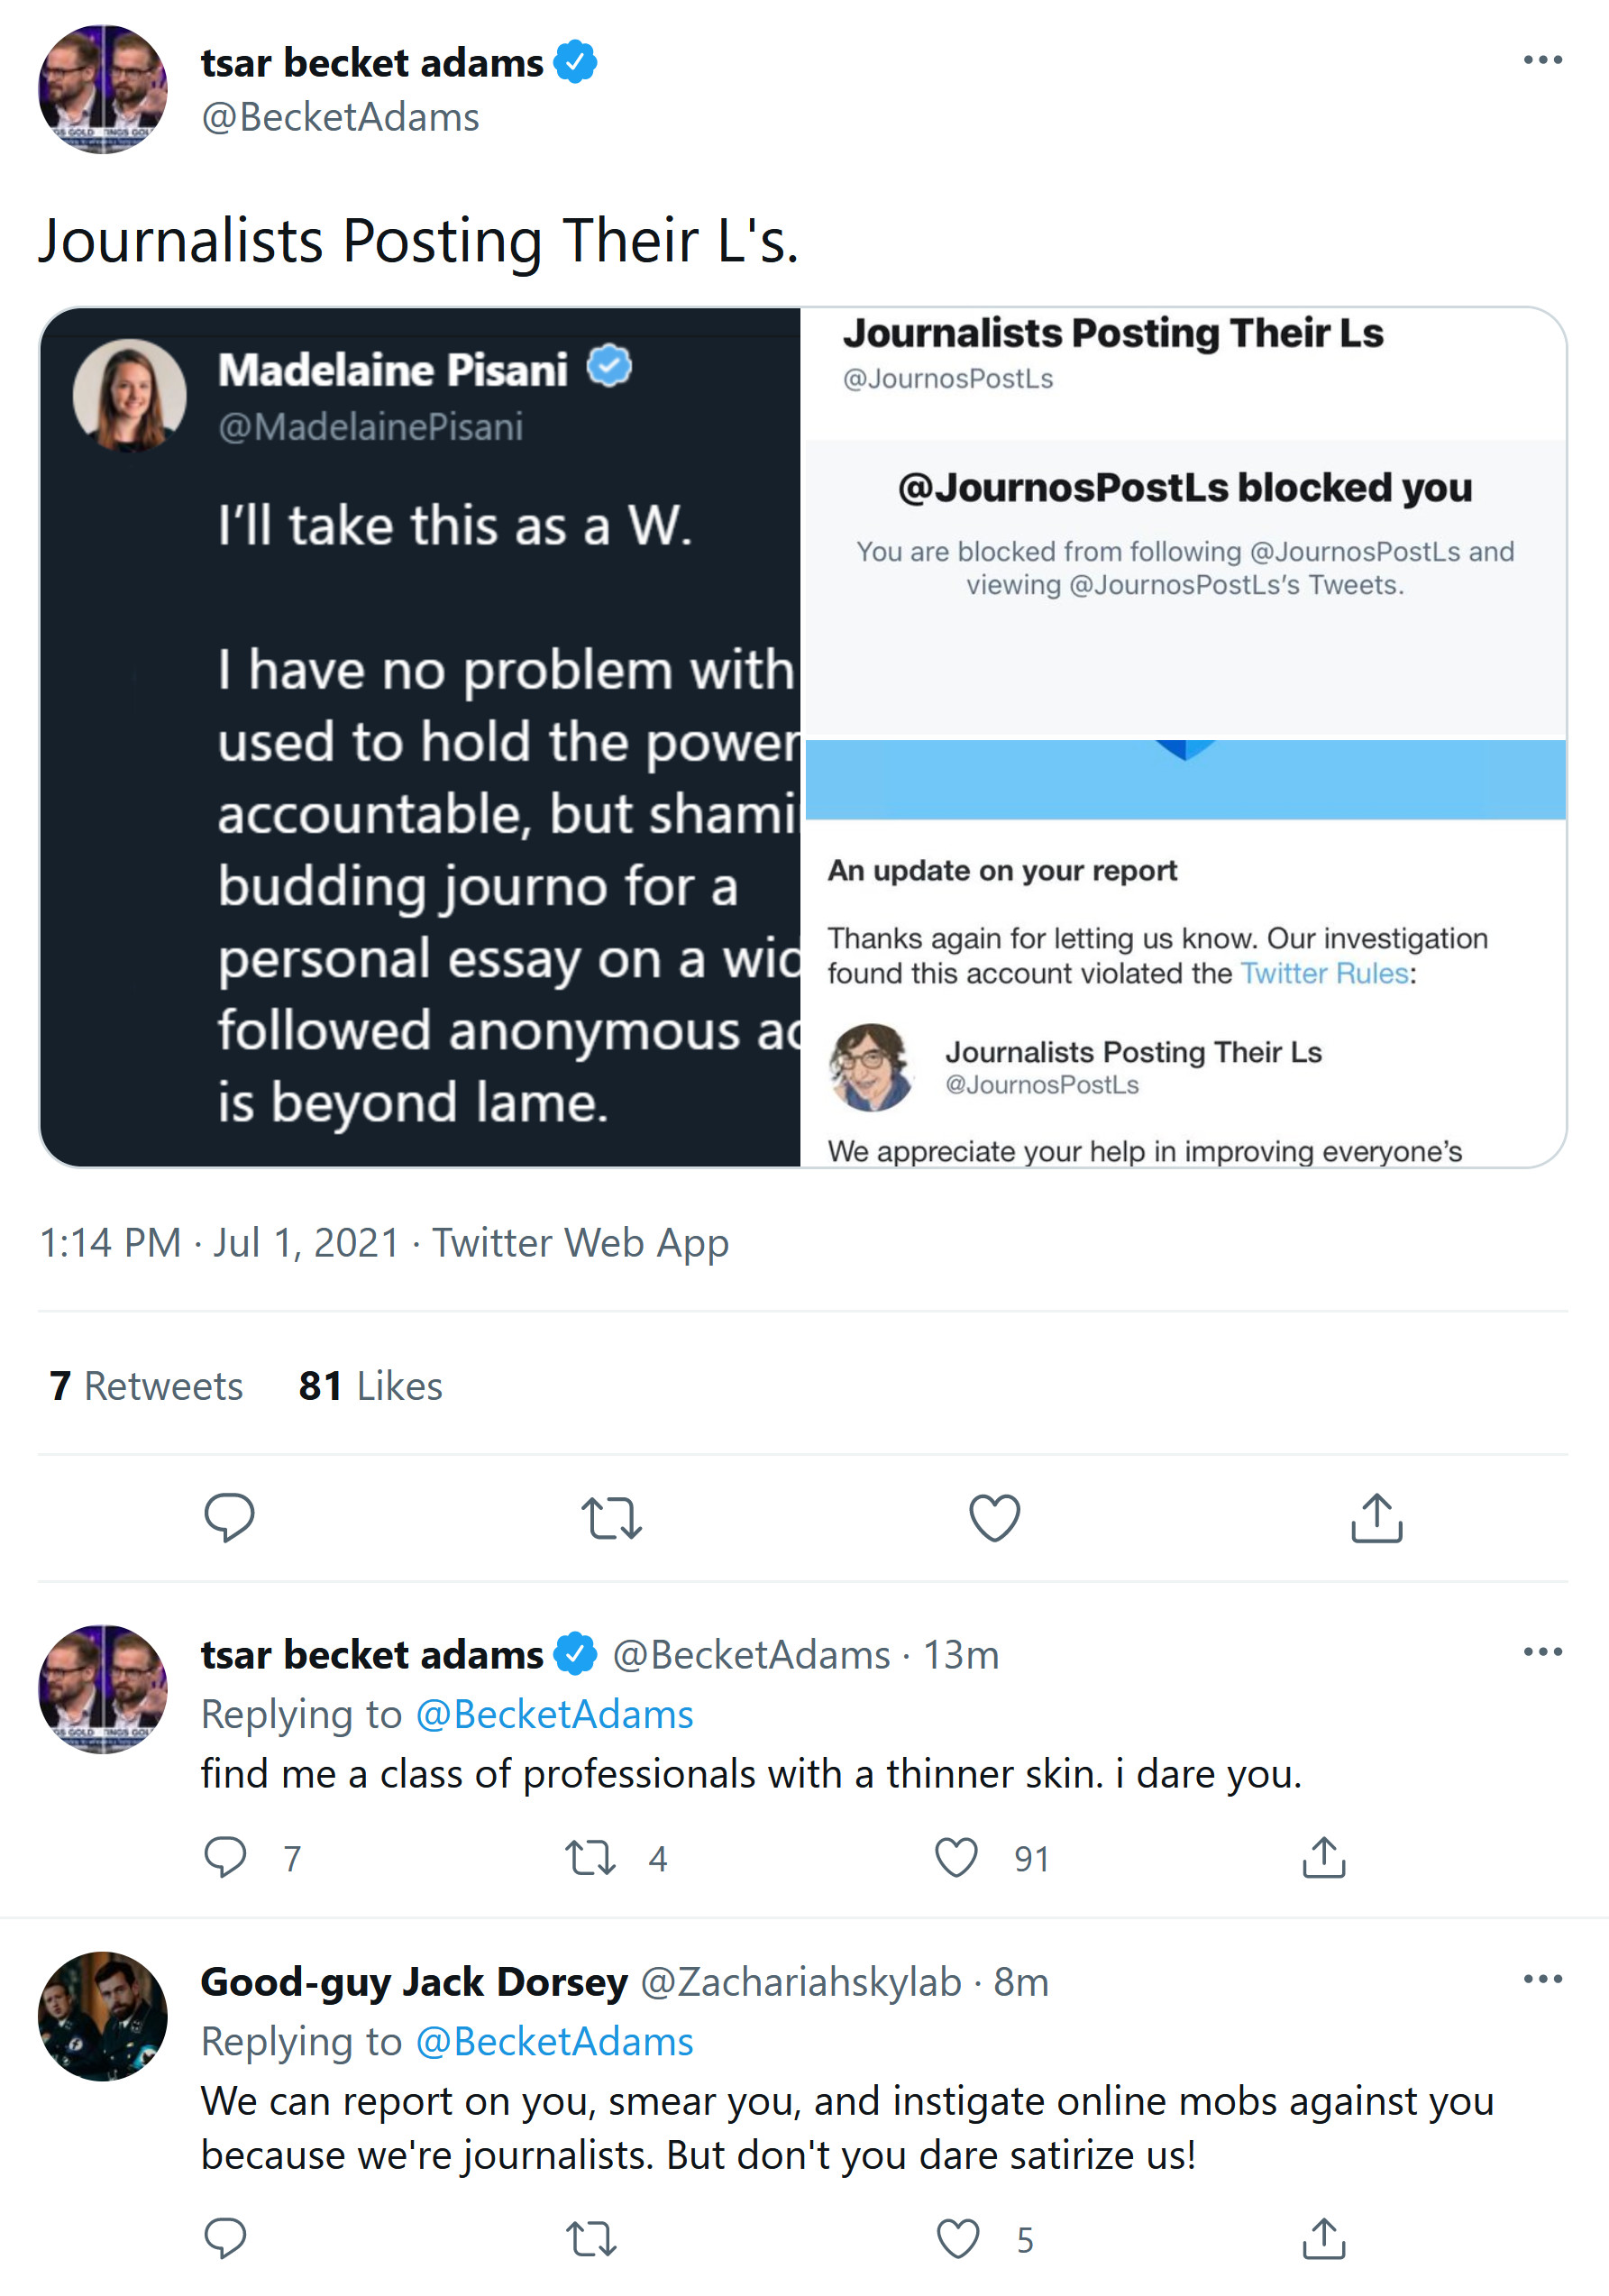View the 7 Retweets list
This screenshot has width=1609, height=2296.
click(x=146, y=1386)
